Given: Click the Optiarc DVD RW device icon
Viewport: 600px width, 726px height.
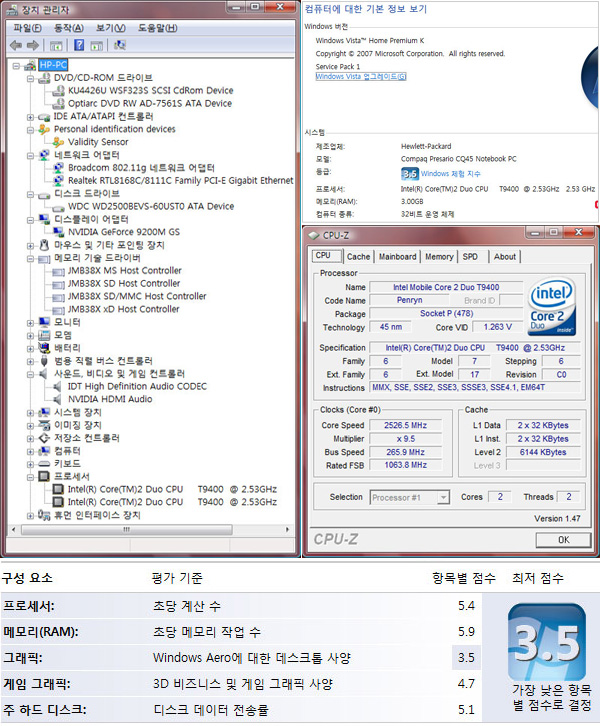Looking at the screenshot, I should [x=58, y=103].
